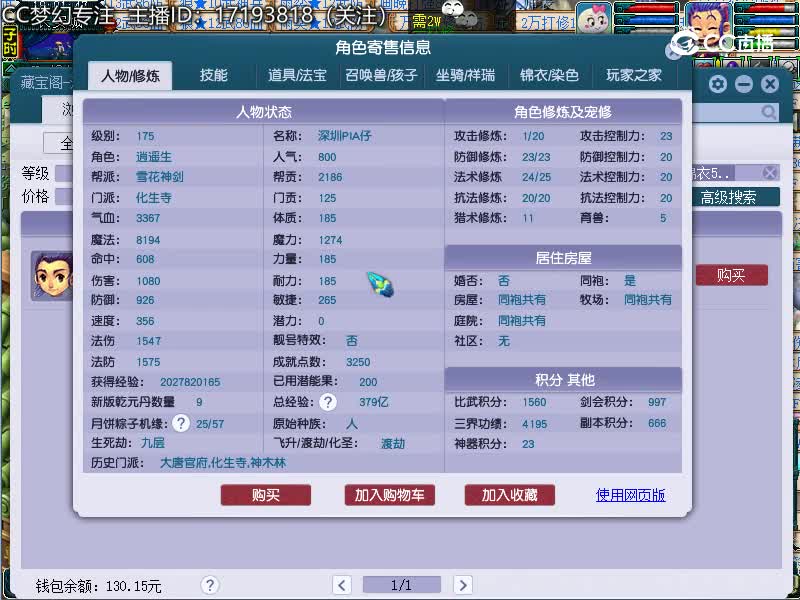Click the 大唐官府,化生寺,神木林 history text
The height and width of the screenshot is (600, 800).
point(223,463)
